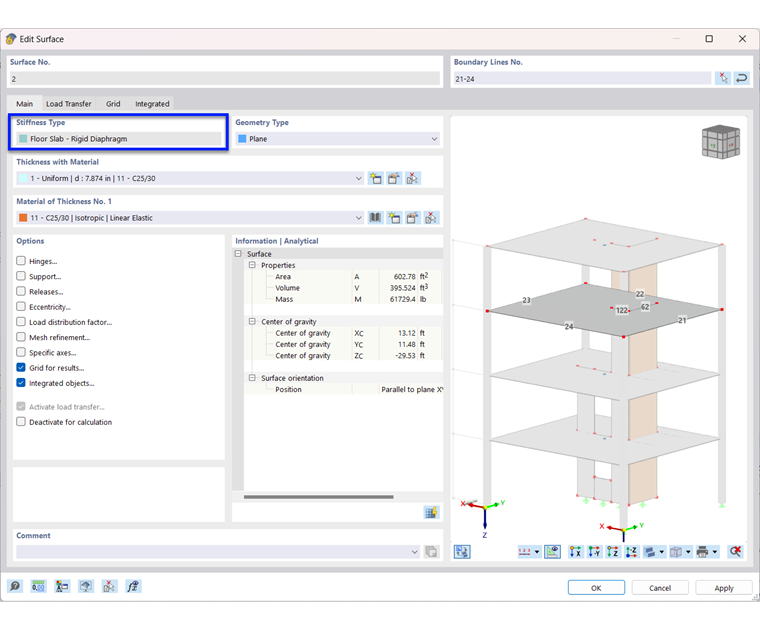Collapse the Surface tree node

pos(238,254)
